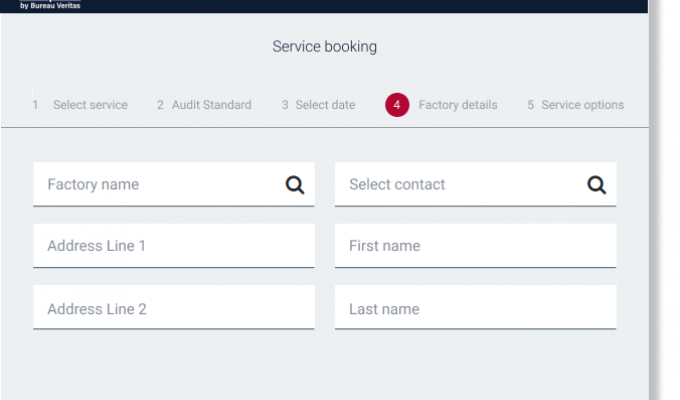Go to step 5 Service options
This screenshot has width=680, height=400.
pos(575,105)
